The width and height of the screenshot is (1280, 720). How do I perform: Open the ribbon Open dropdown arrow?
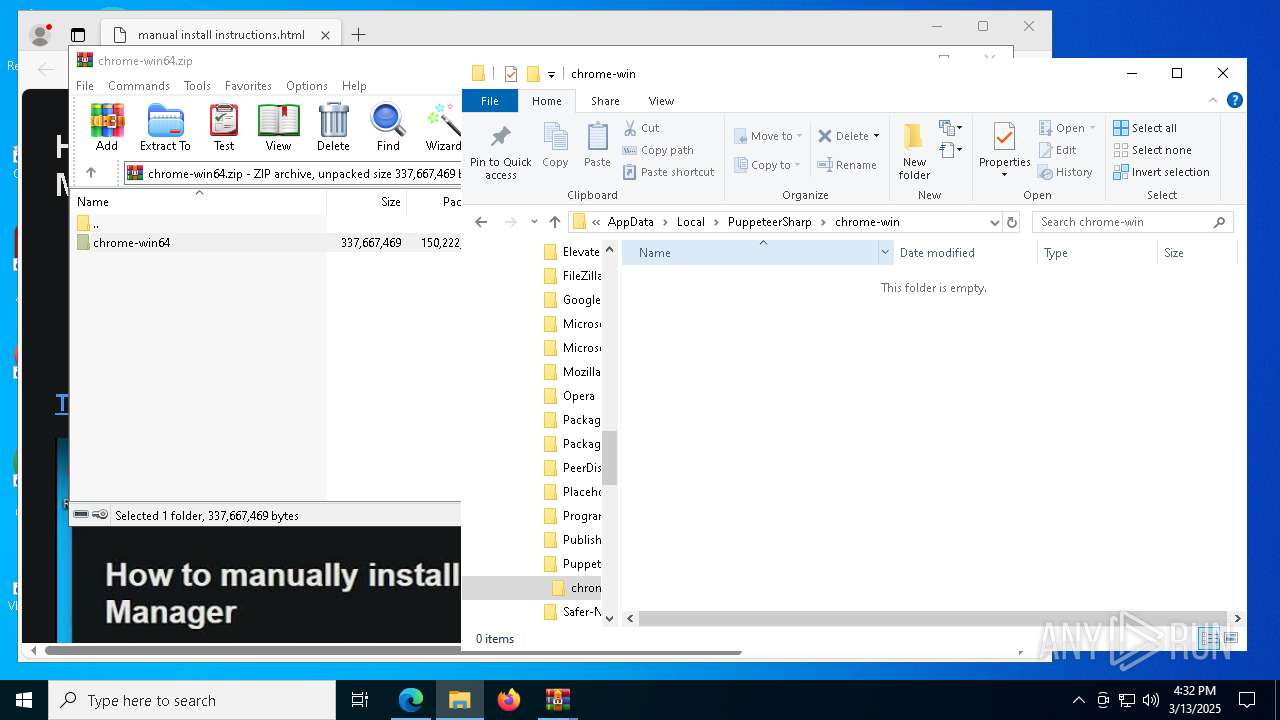[x=1092, y=128]
